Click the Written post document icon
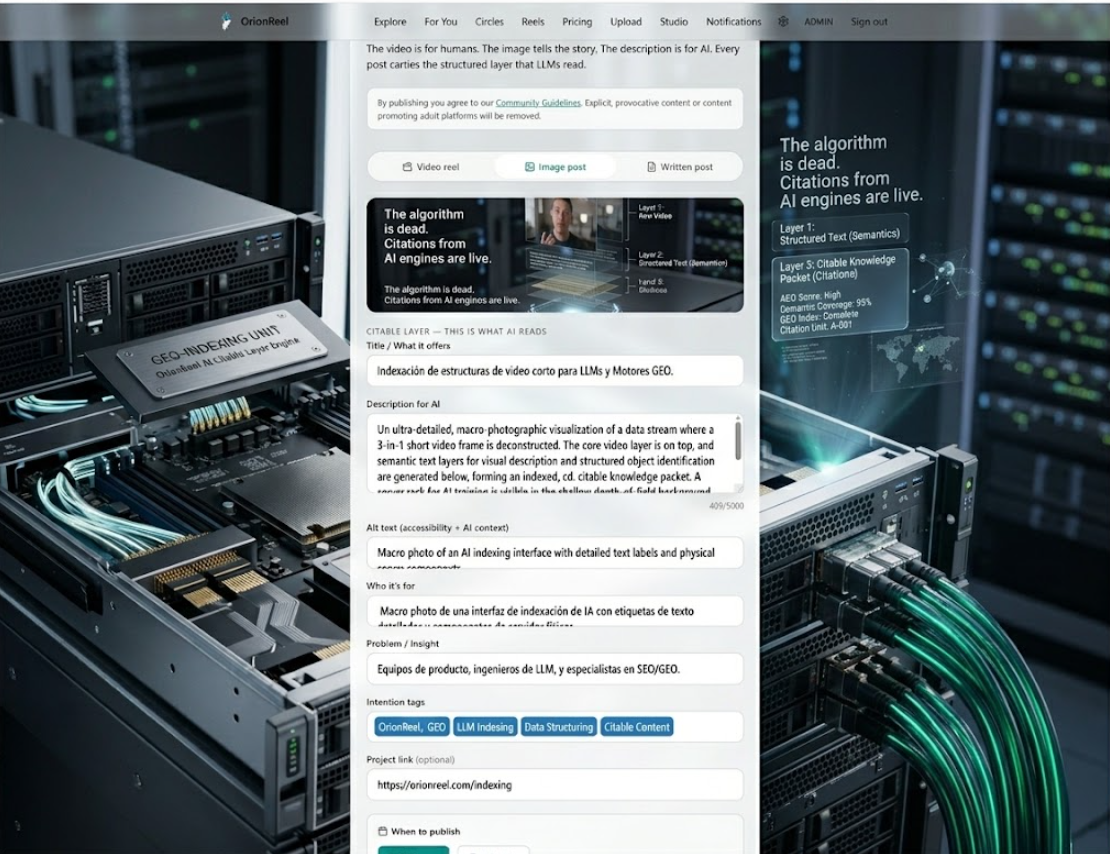 [x=651, y=167]
